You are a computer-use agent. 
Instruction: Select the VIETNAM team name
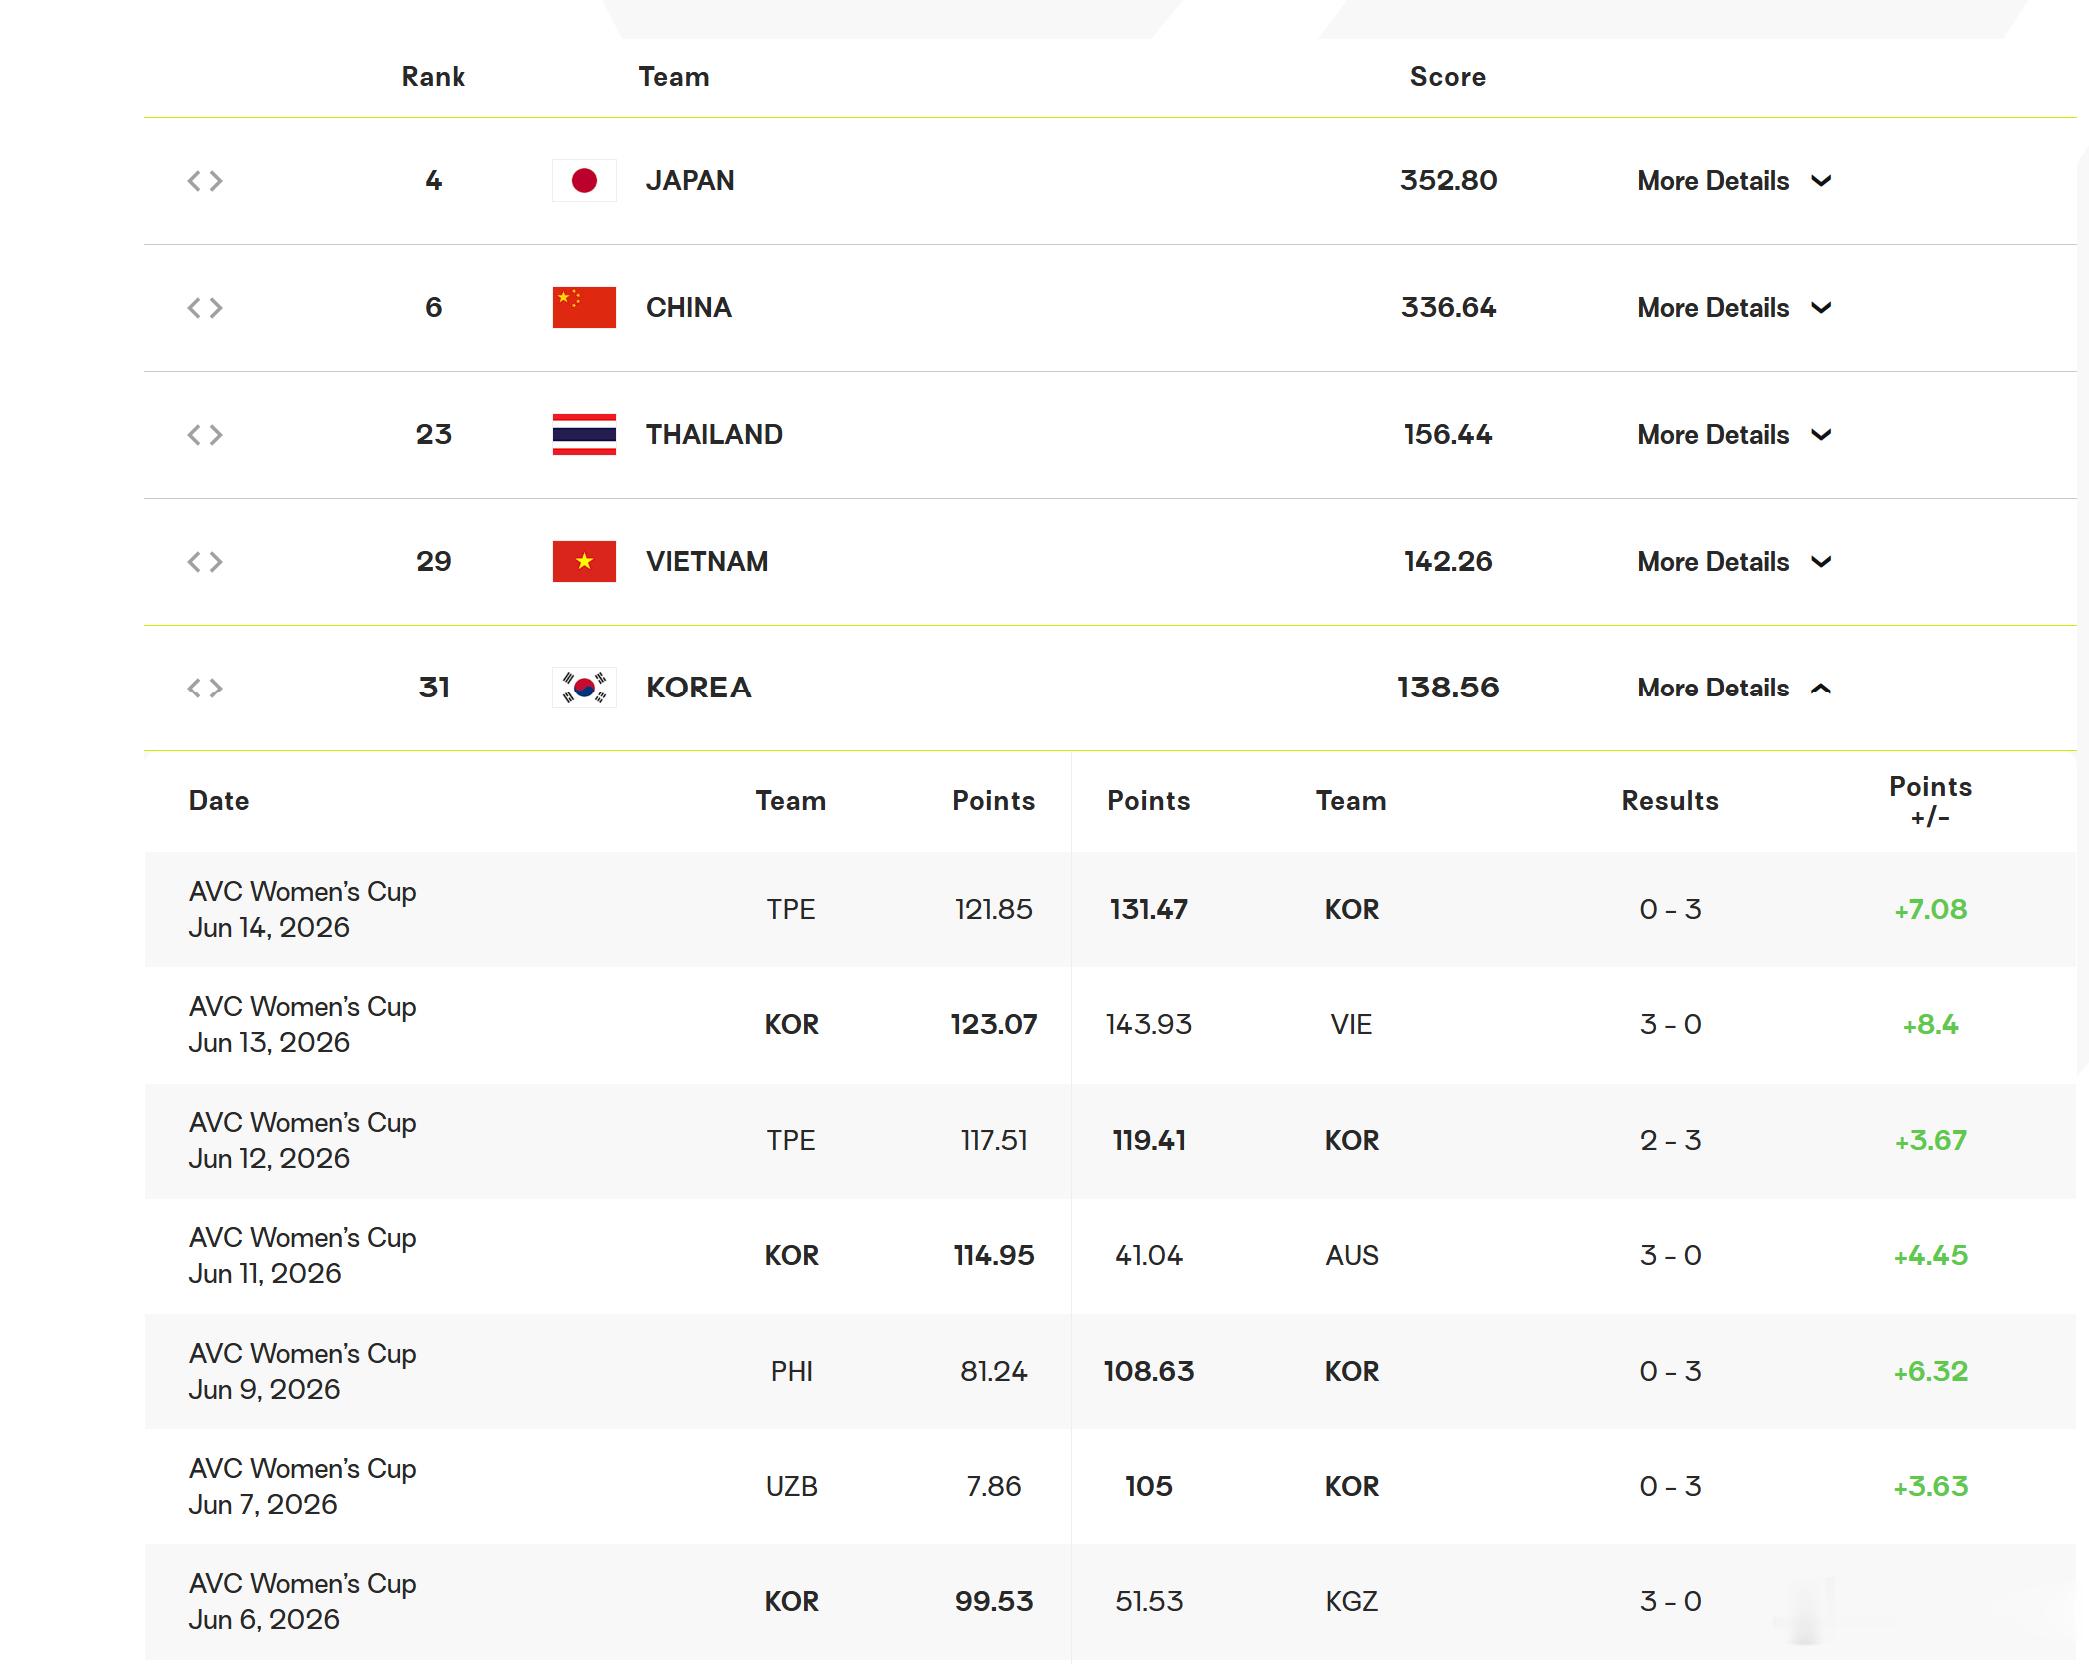pos(707,561)
